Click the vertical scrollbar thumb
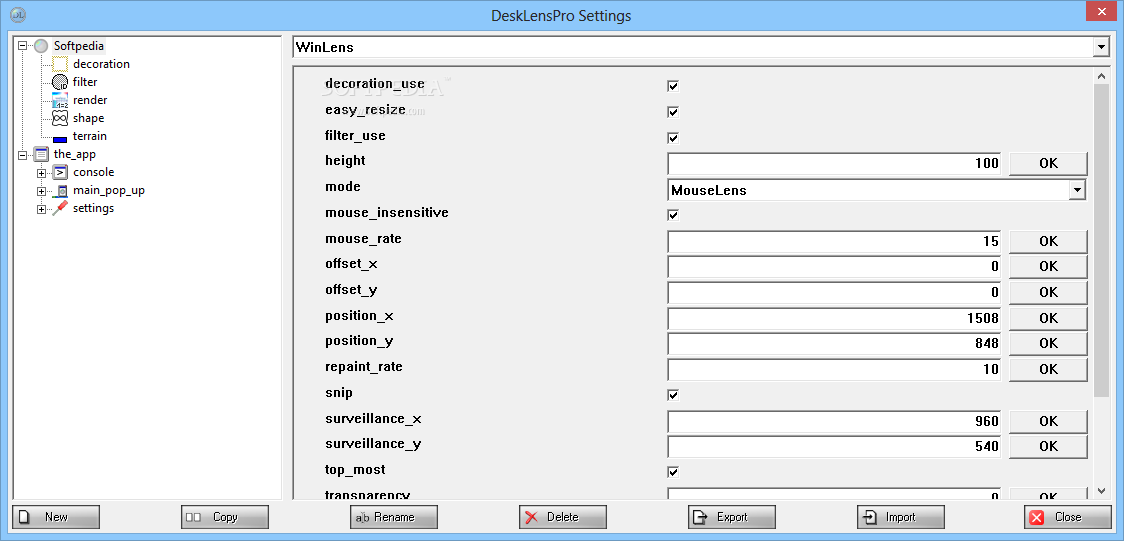1124x541 pixels. coord(1102,239)
